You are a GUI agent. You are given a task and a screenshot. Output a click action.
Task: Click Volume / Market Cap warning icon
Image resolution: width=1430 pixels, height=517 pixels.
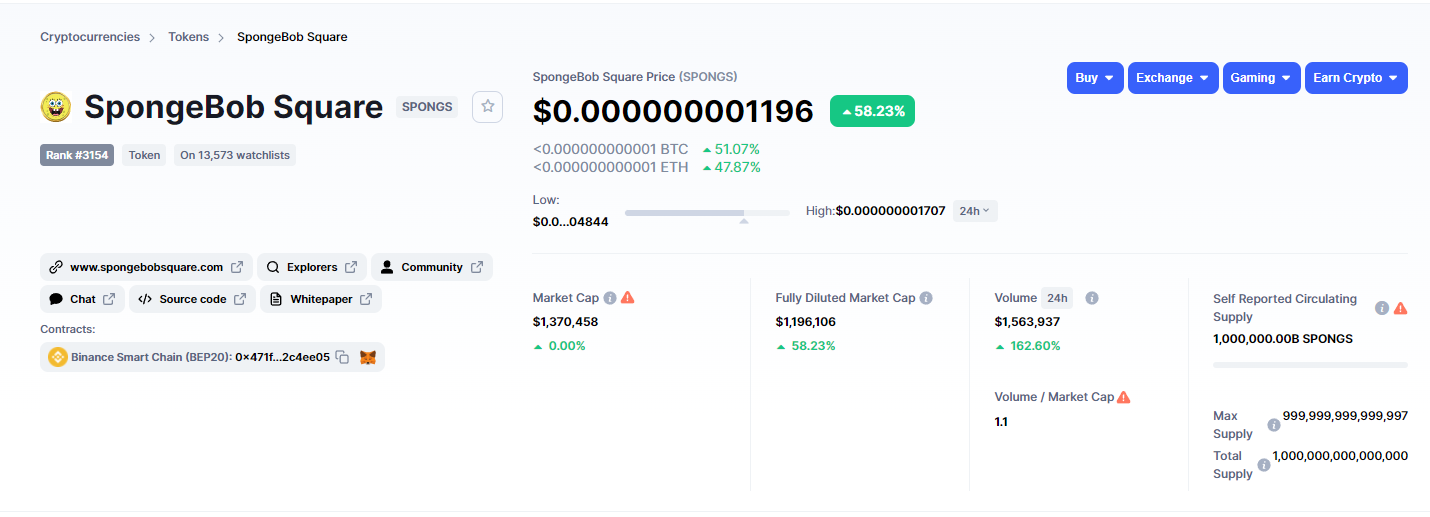[1124, 397]
